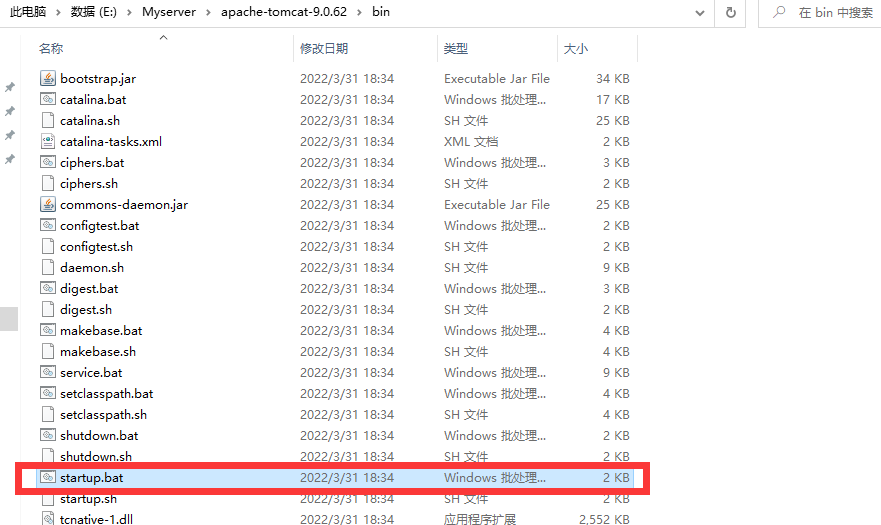Select the file name catalina-tasks.xml
This screenshot has height=525, width=881.
tap(111, 142)
